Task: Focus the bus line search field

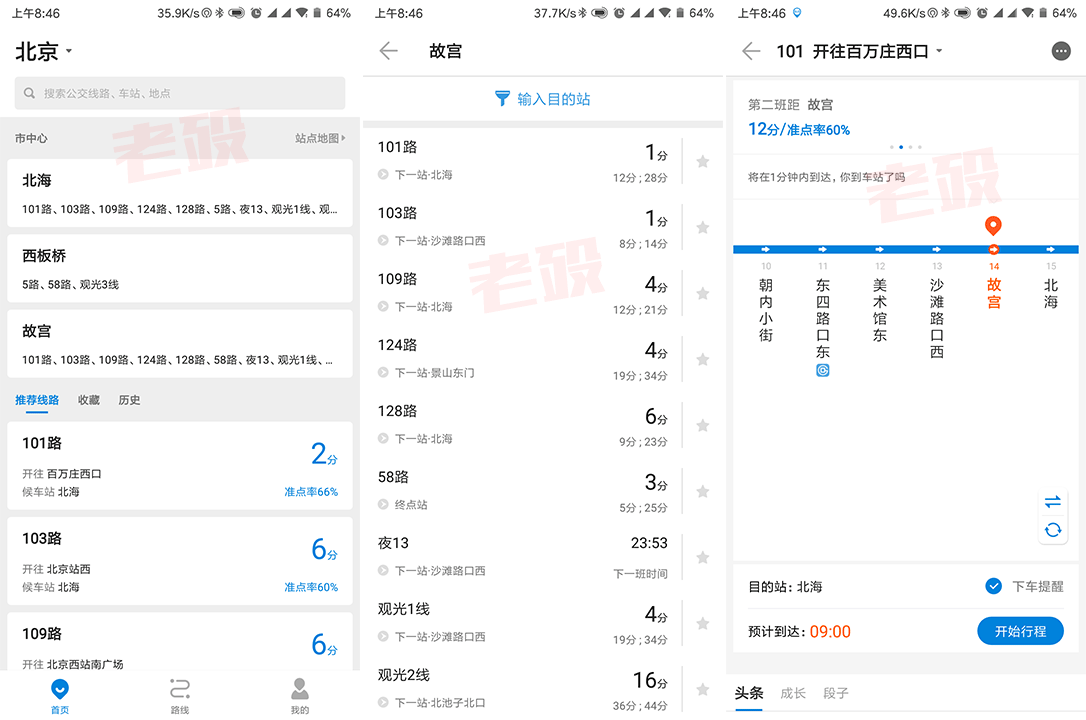Action: tap(180, 93)
